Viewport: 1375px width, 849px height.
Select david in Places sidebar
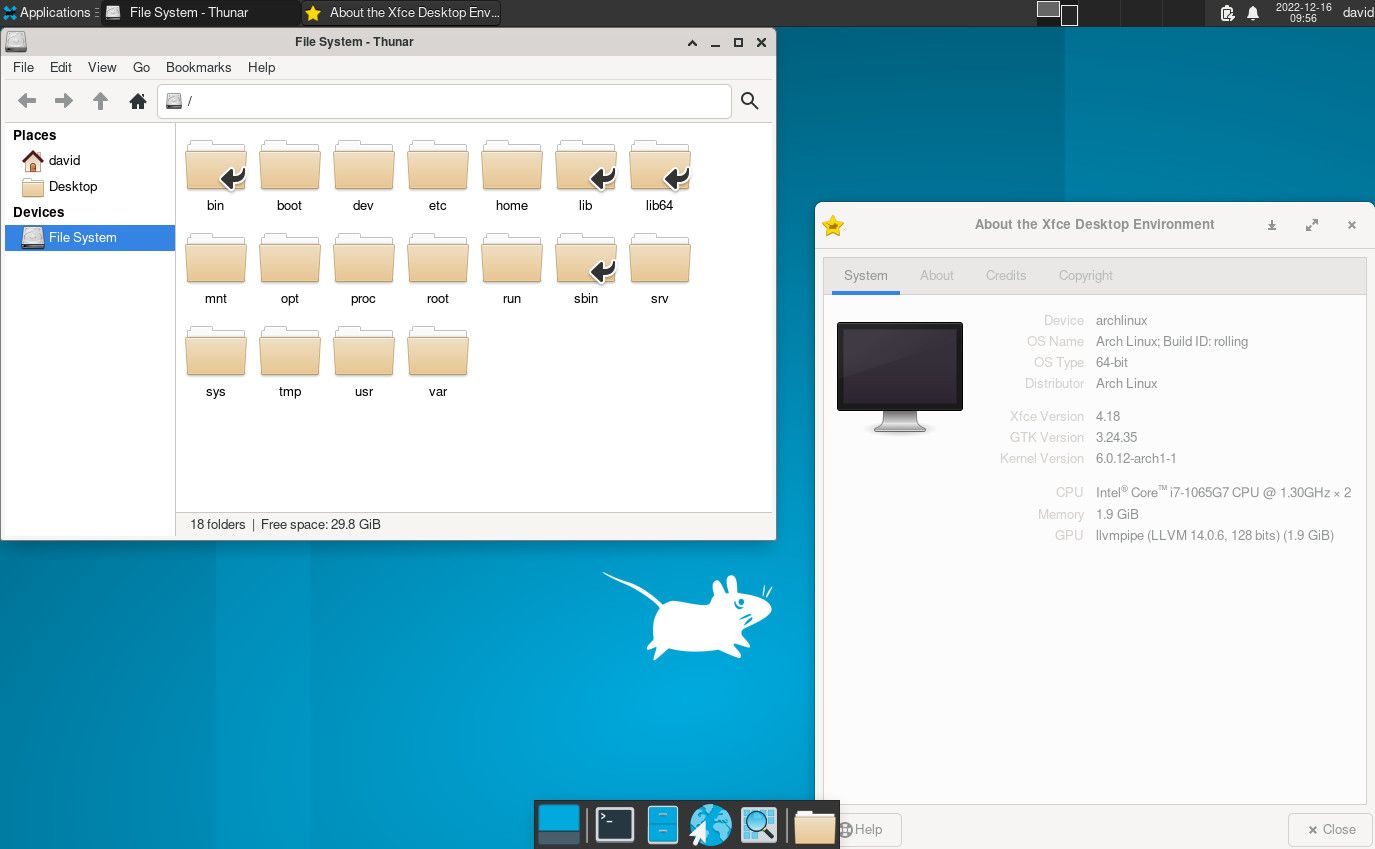[64, 160]
